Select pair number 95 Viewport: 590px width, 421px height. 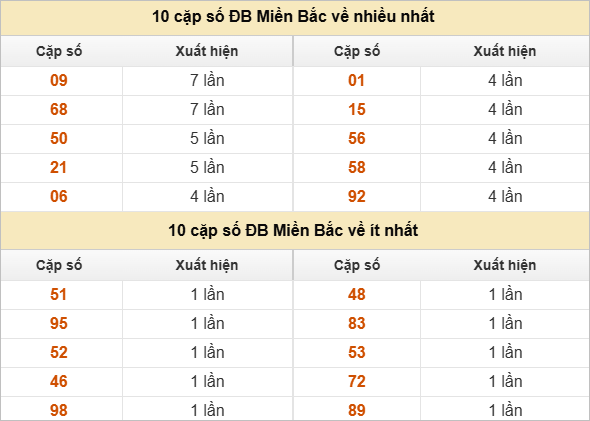(59, 324)
